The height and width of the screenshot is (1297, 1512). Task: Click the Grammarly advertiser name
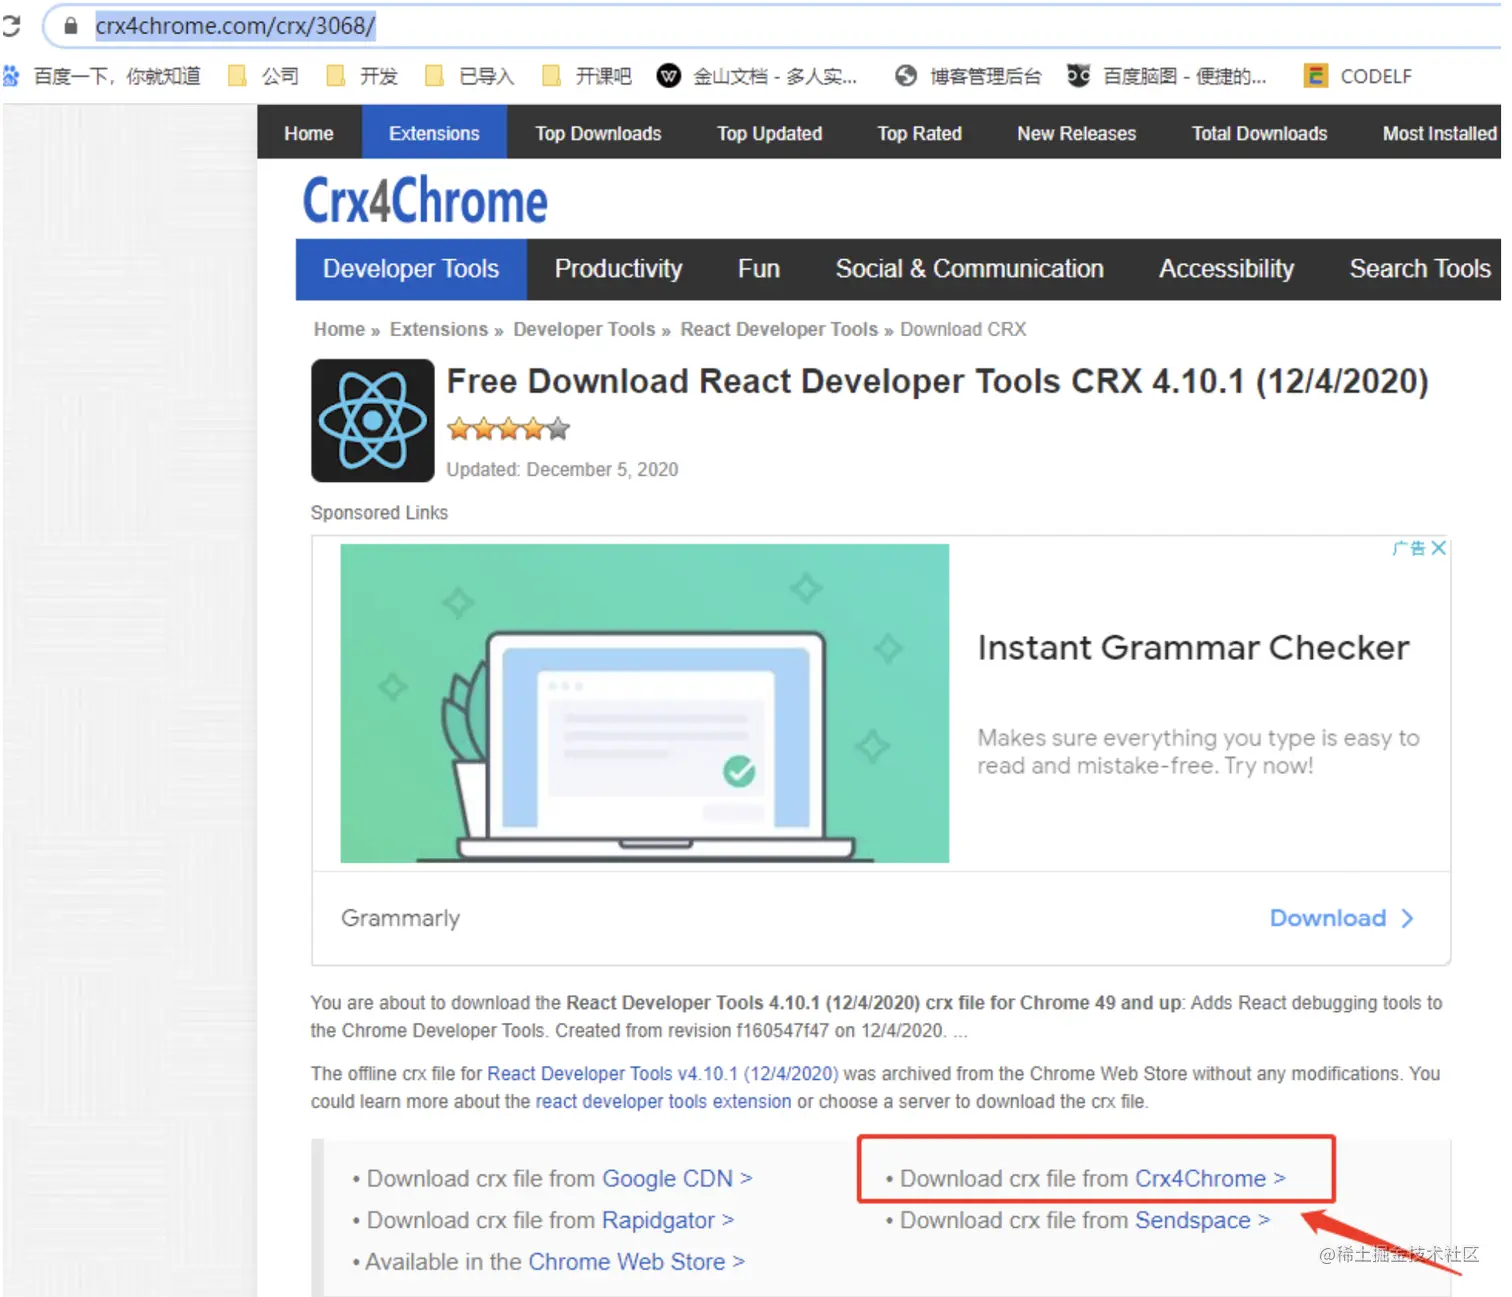(400, 918)
